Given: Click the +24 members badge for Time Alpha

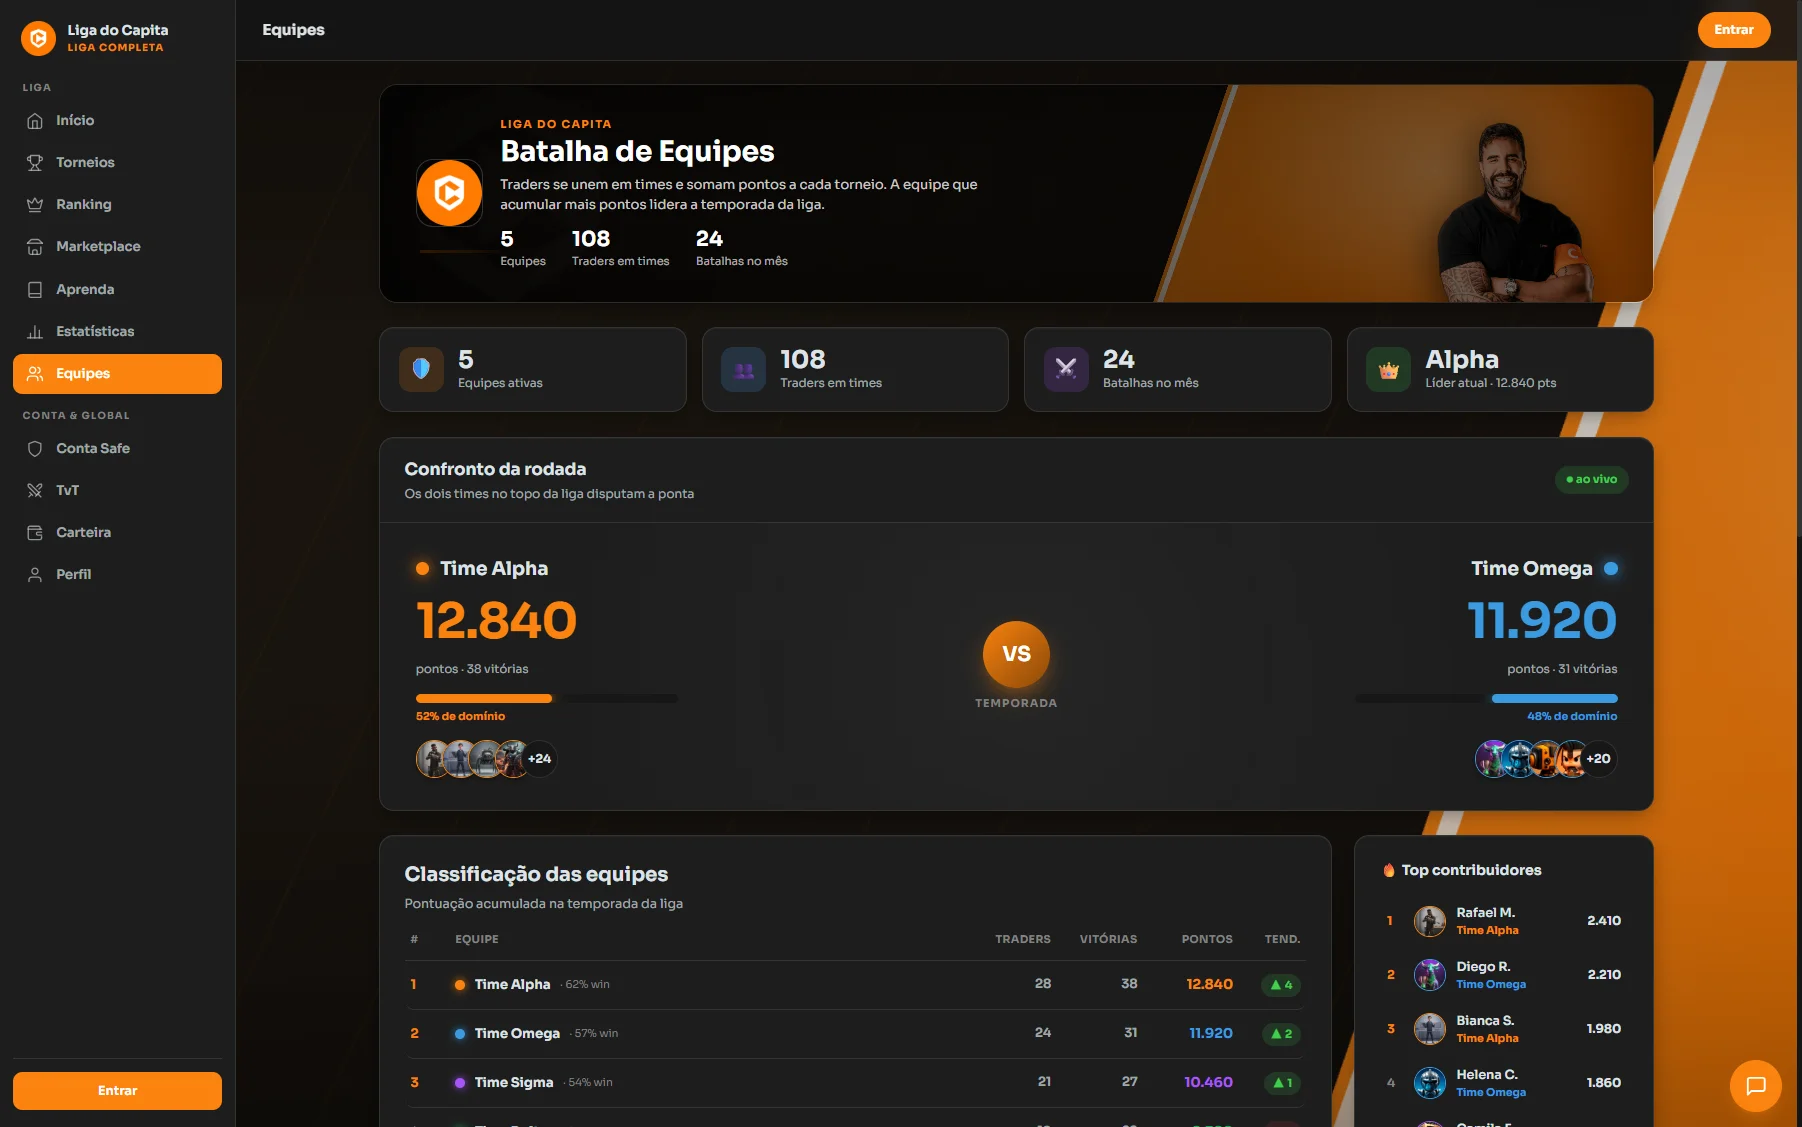Looking at the screenshot, I should 539,759.
